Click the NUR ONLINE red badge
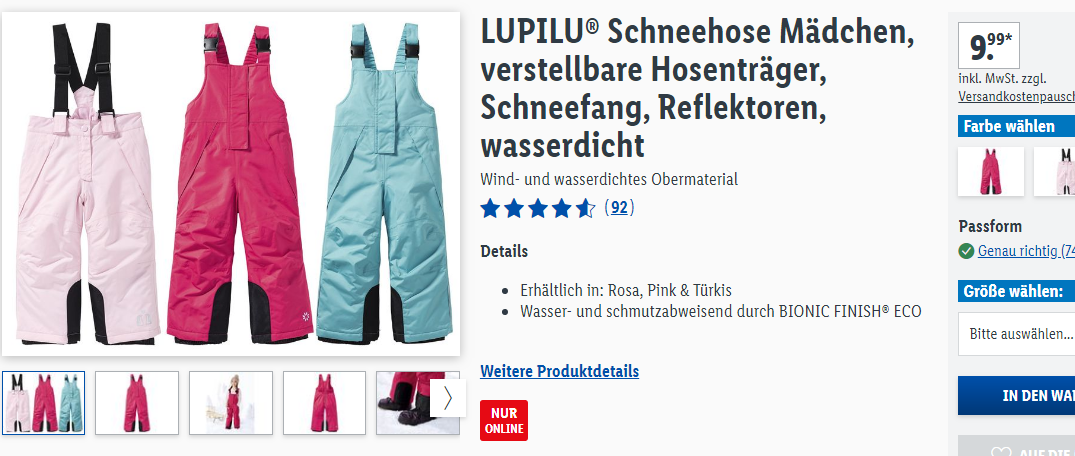This screenshot has width=1075, height=456. pyautogui.click(x=504, y=420)
